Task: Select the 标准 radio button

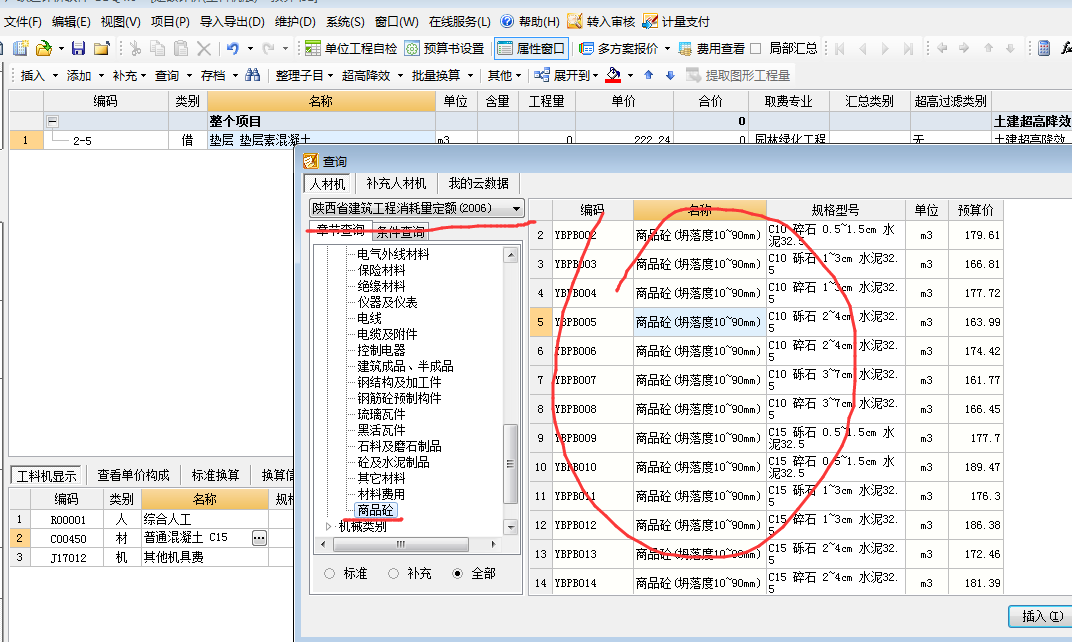Action: click(x=330, y=574)
